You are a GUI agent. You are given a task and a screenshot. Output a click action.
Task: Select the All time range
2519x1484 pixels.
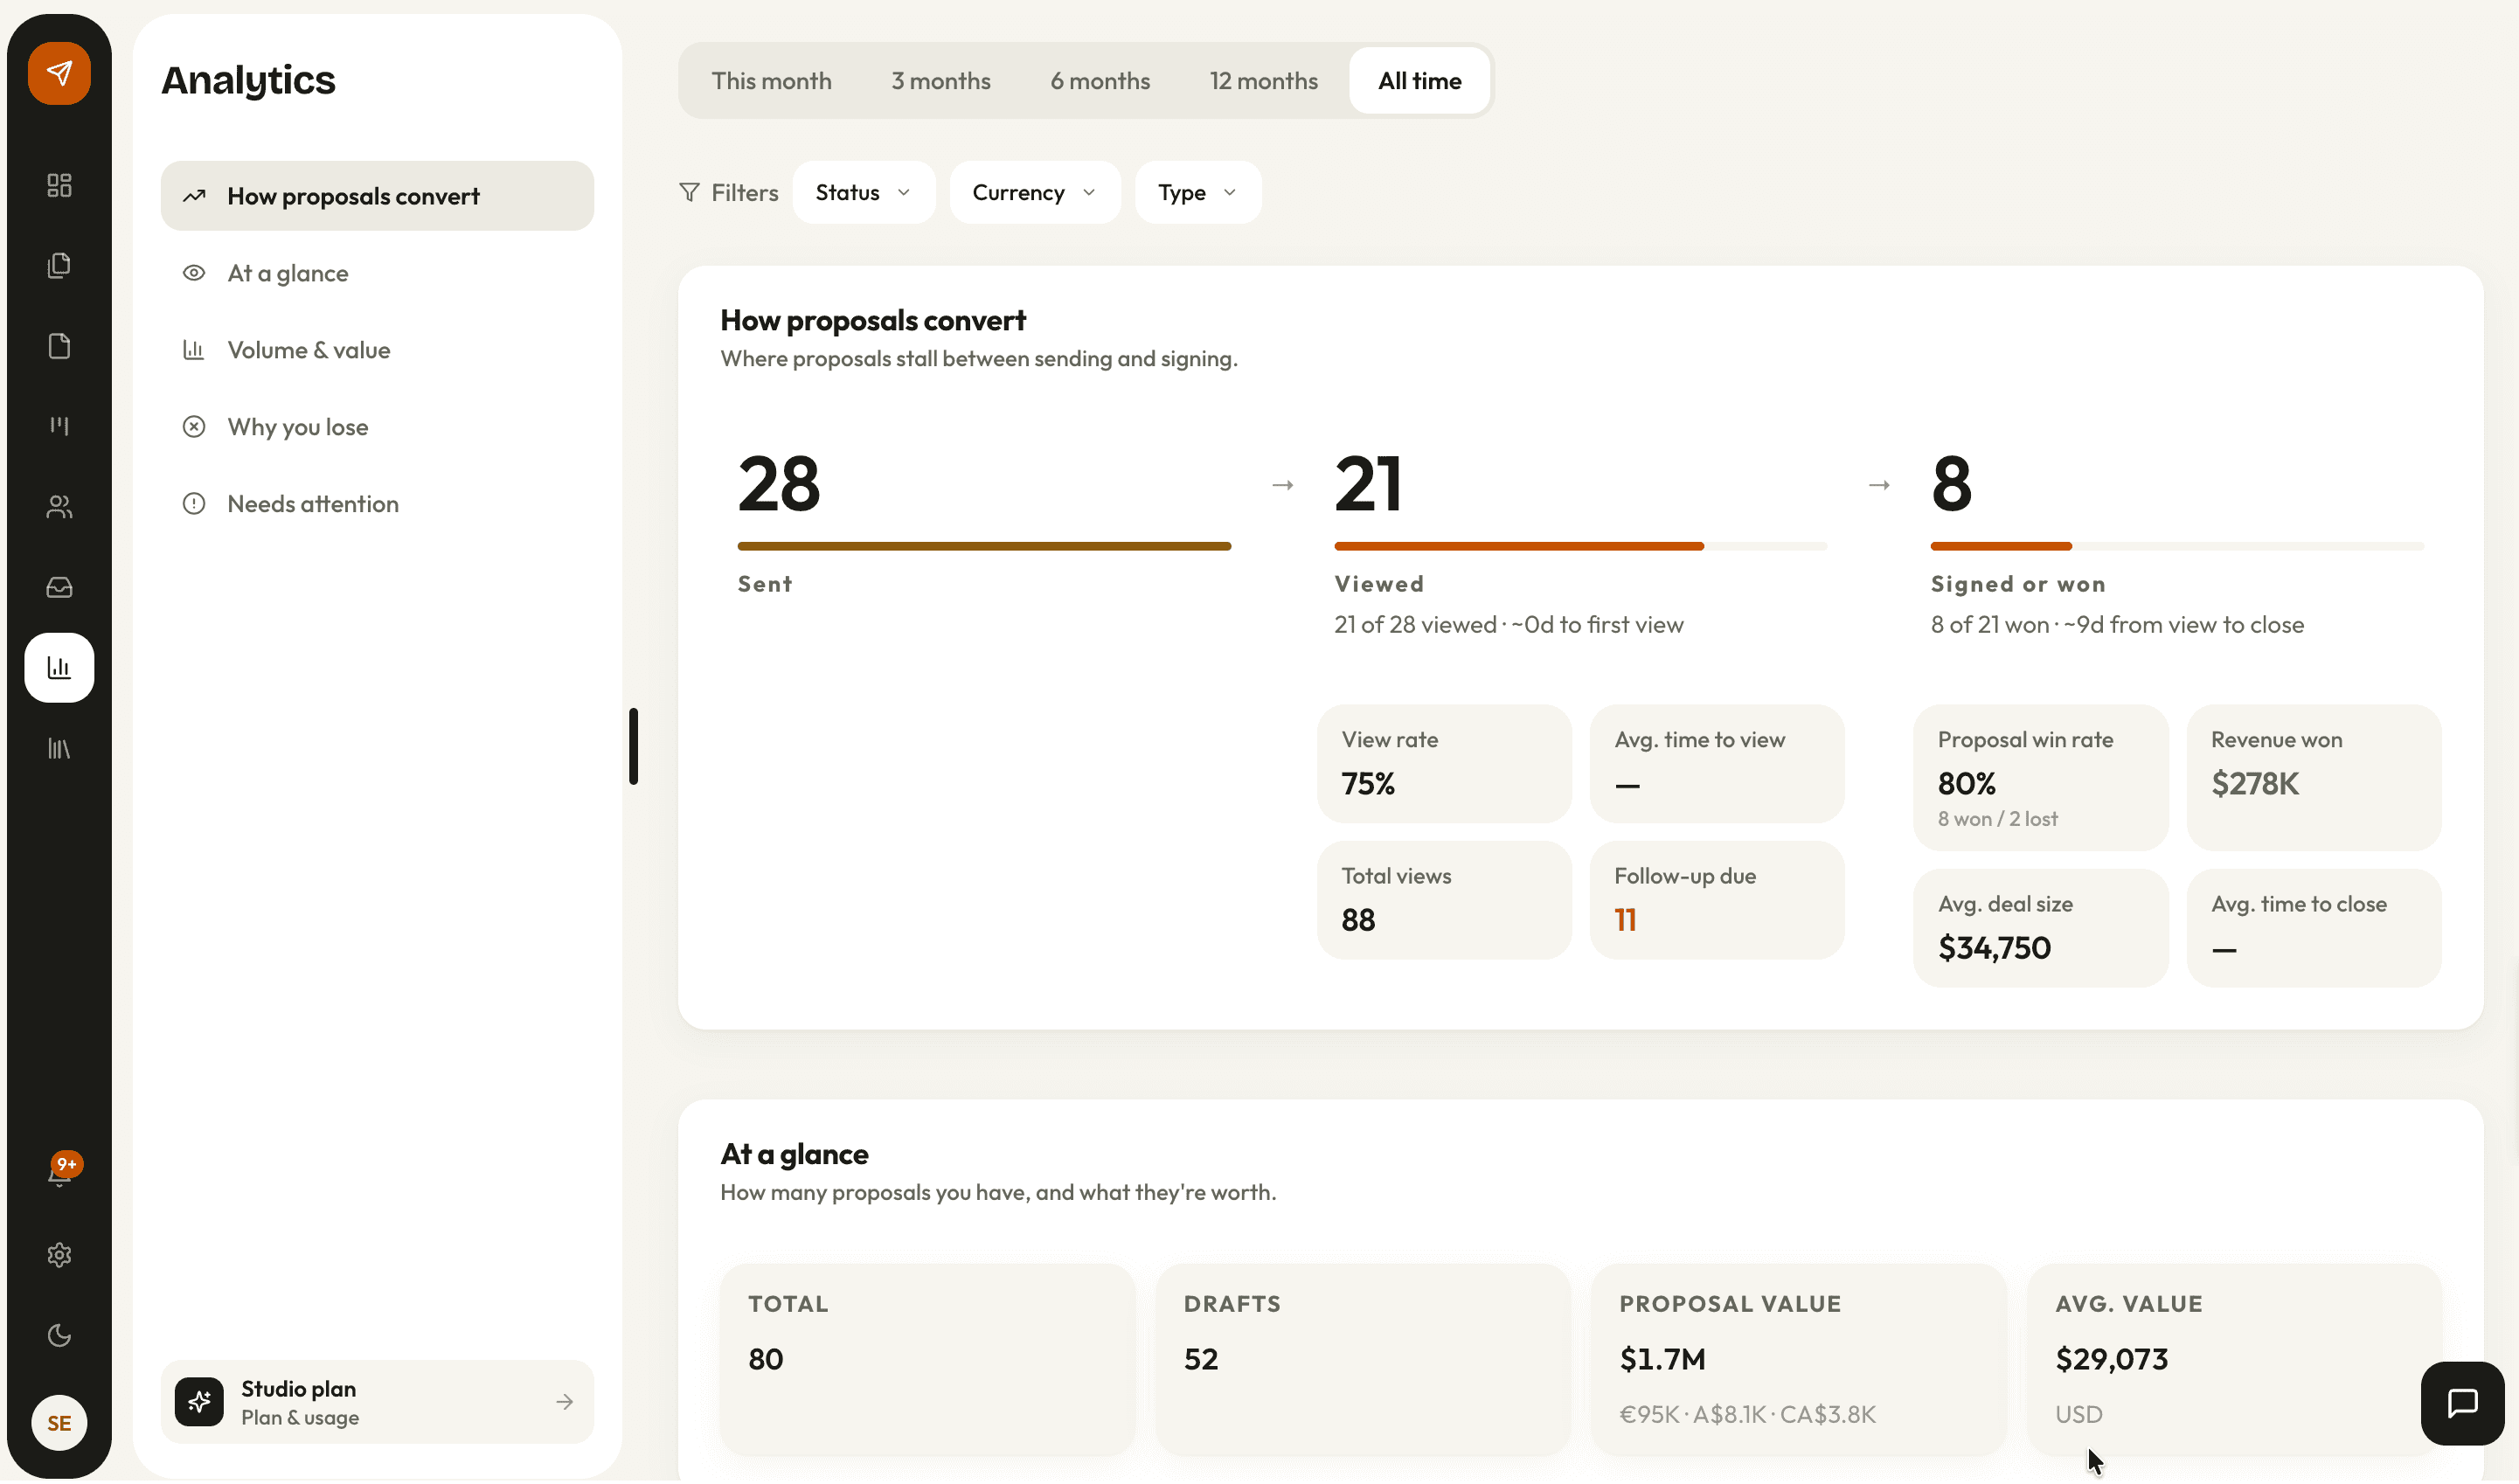click(1419, 81)
